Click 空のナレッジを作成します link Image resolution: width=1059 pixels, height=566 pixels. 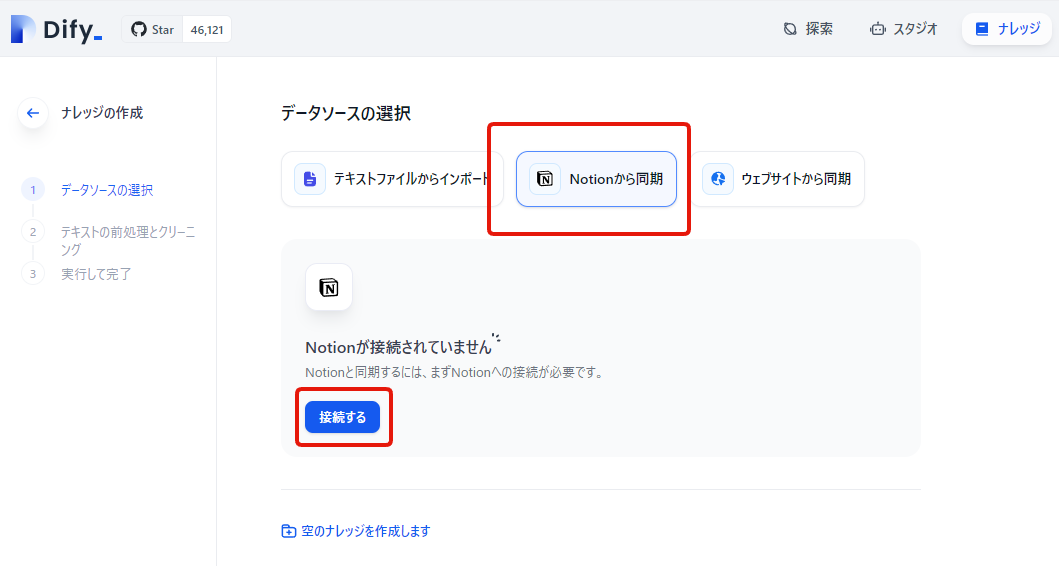click(x=356, y=531)
